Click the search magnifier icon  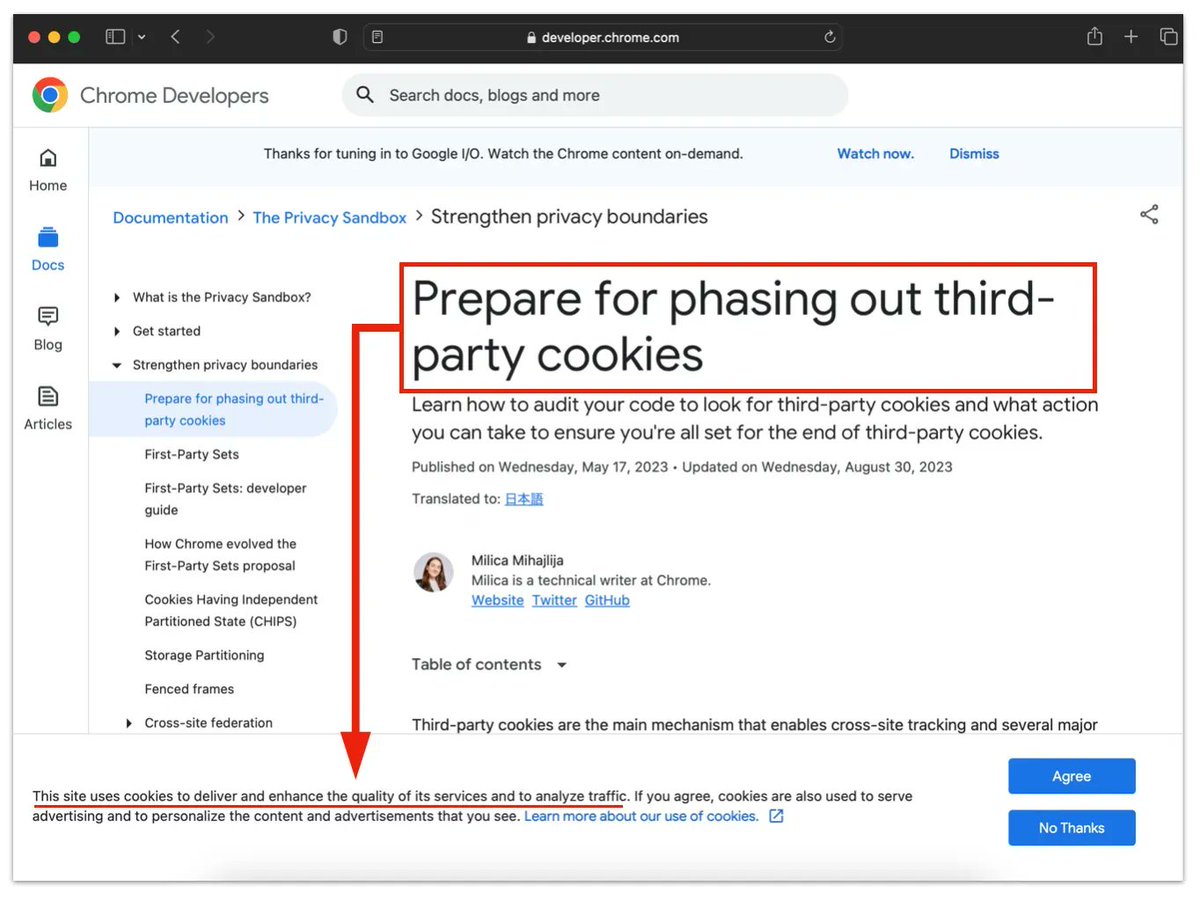coord(366,95)
